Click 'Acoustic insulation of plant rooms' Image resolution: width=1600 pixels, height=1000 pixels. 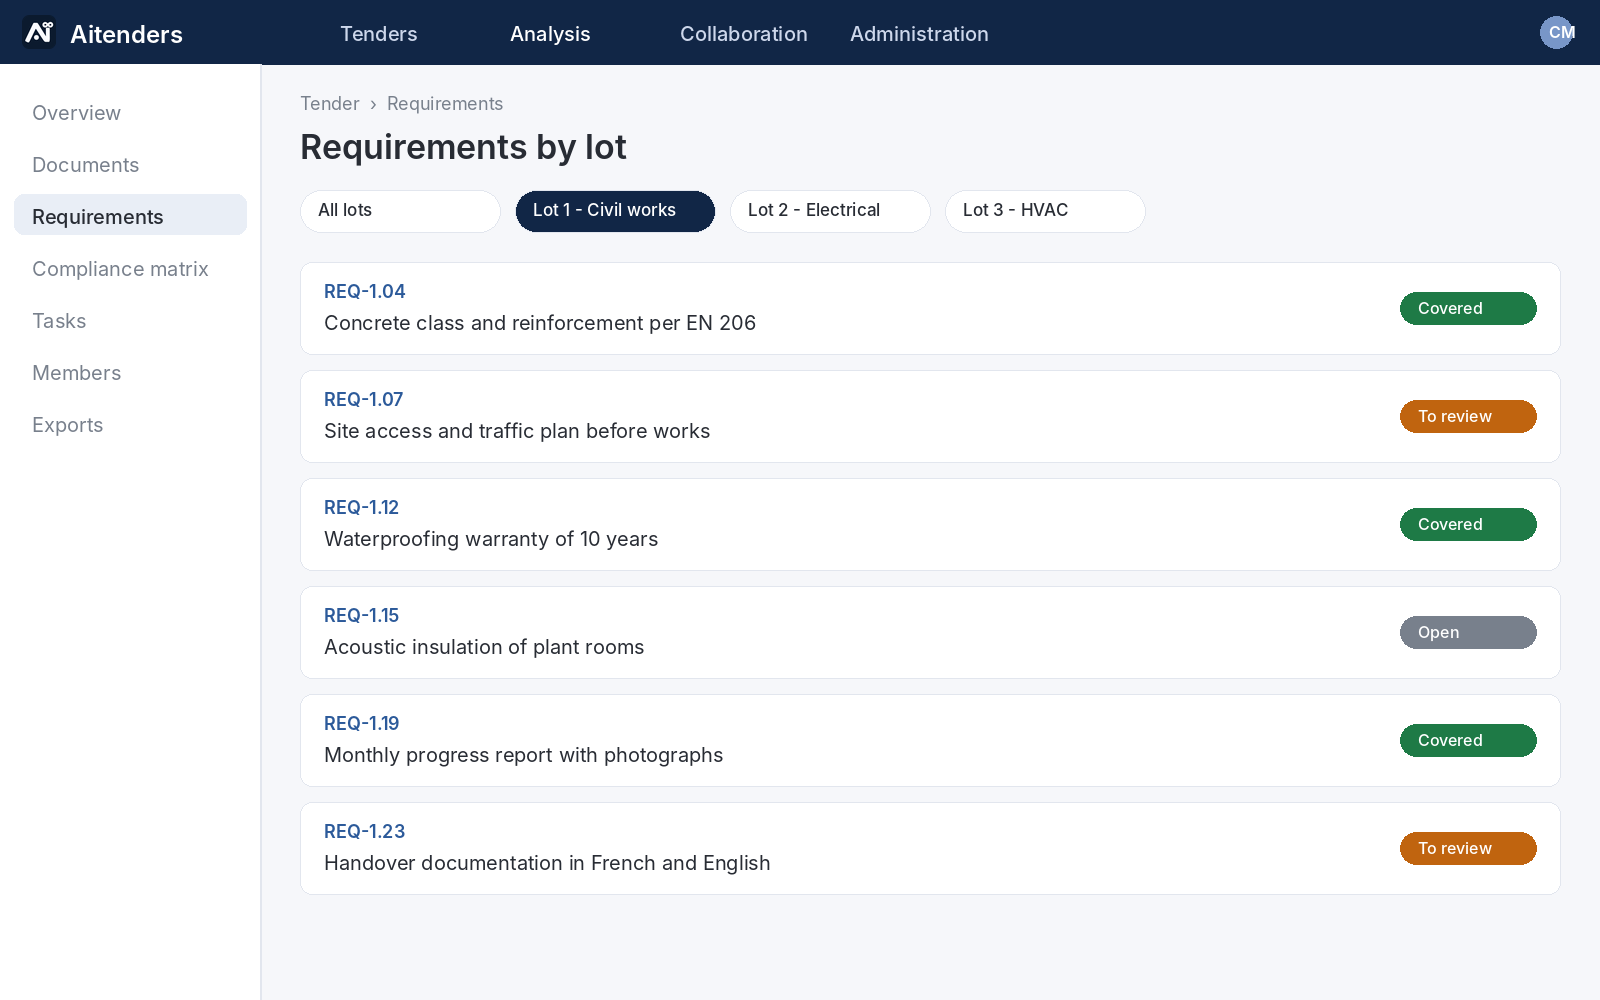pyautogui.click(x=484, y=647)
